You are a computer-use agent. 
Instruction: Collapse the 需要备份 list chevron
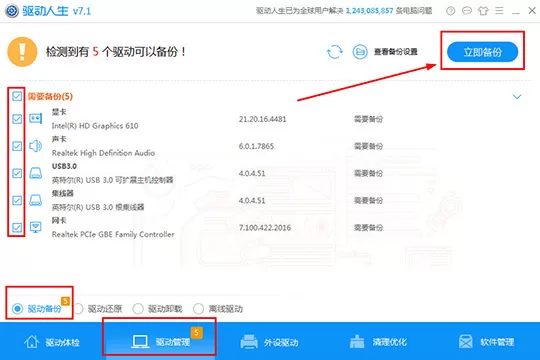[x=517, y=97]
